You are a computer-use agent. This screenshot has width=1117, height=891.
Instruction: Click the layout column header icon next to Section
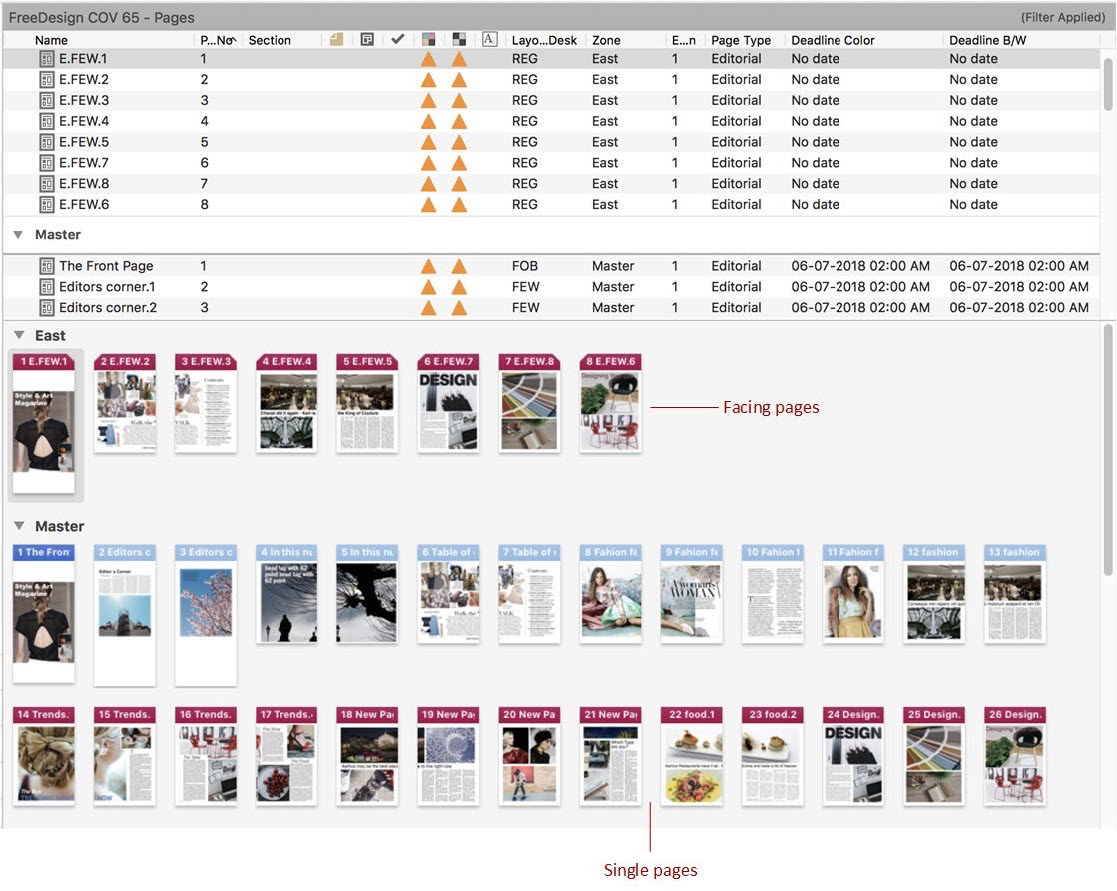click(367, 40)
